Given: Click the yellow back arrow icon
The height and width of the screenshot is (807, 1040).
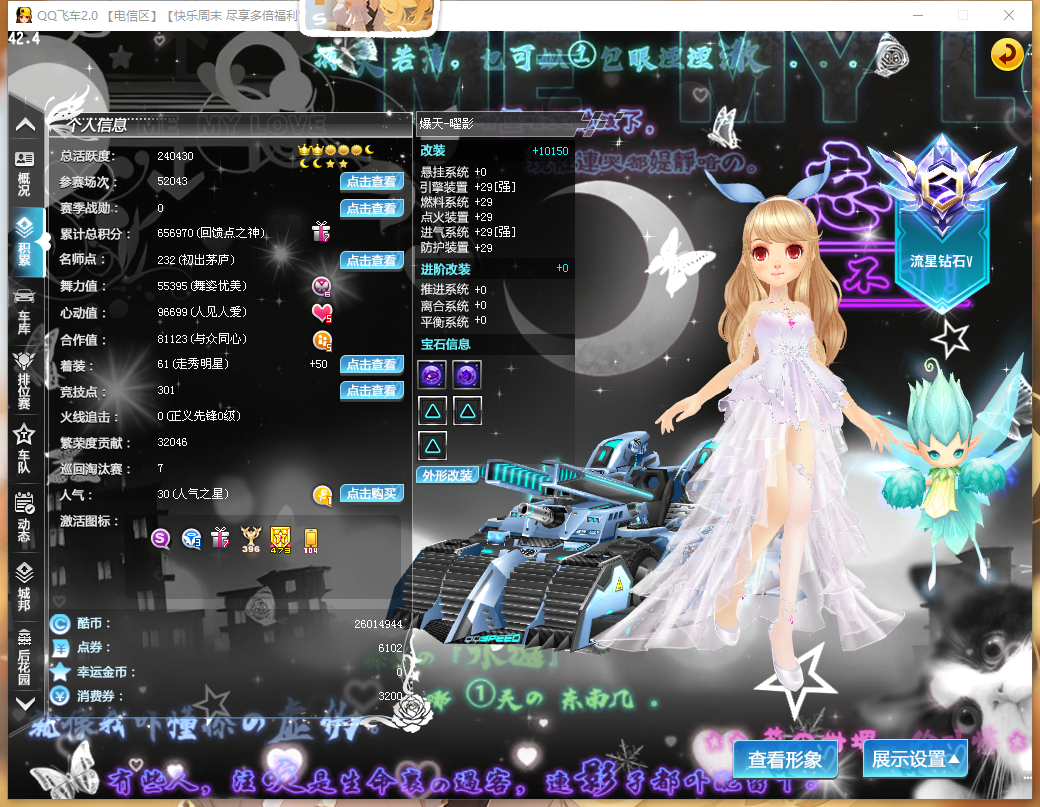Looking at the screenshot, I should tap(1006, 55).
